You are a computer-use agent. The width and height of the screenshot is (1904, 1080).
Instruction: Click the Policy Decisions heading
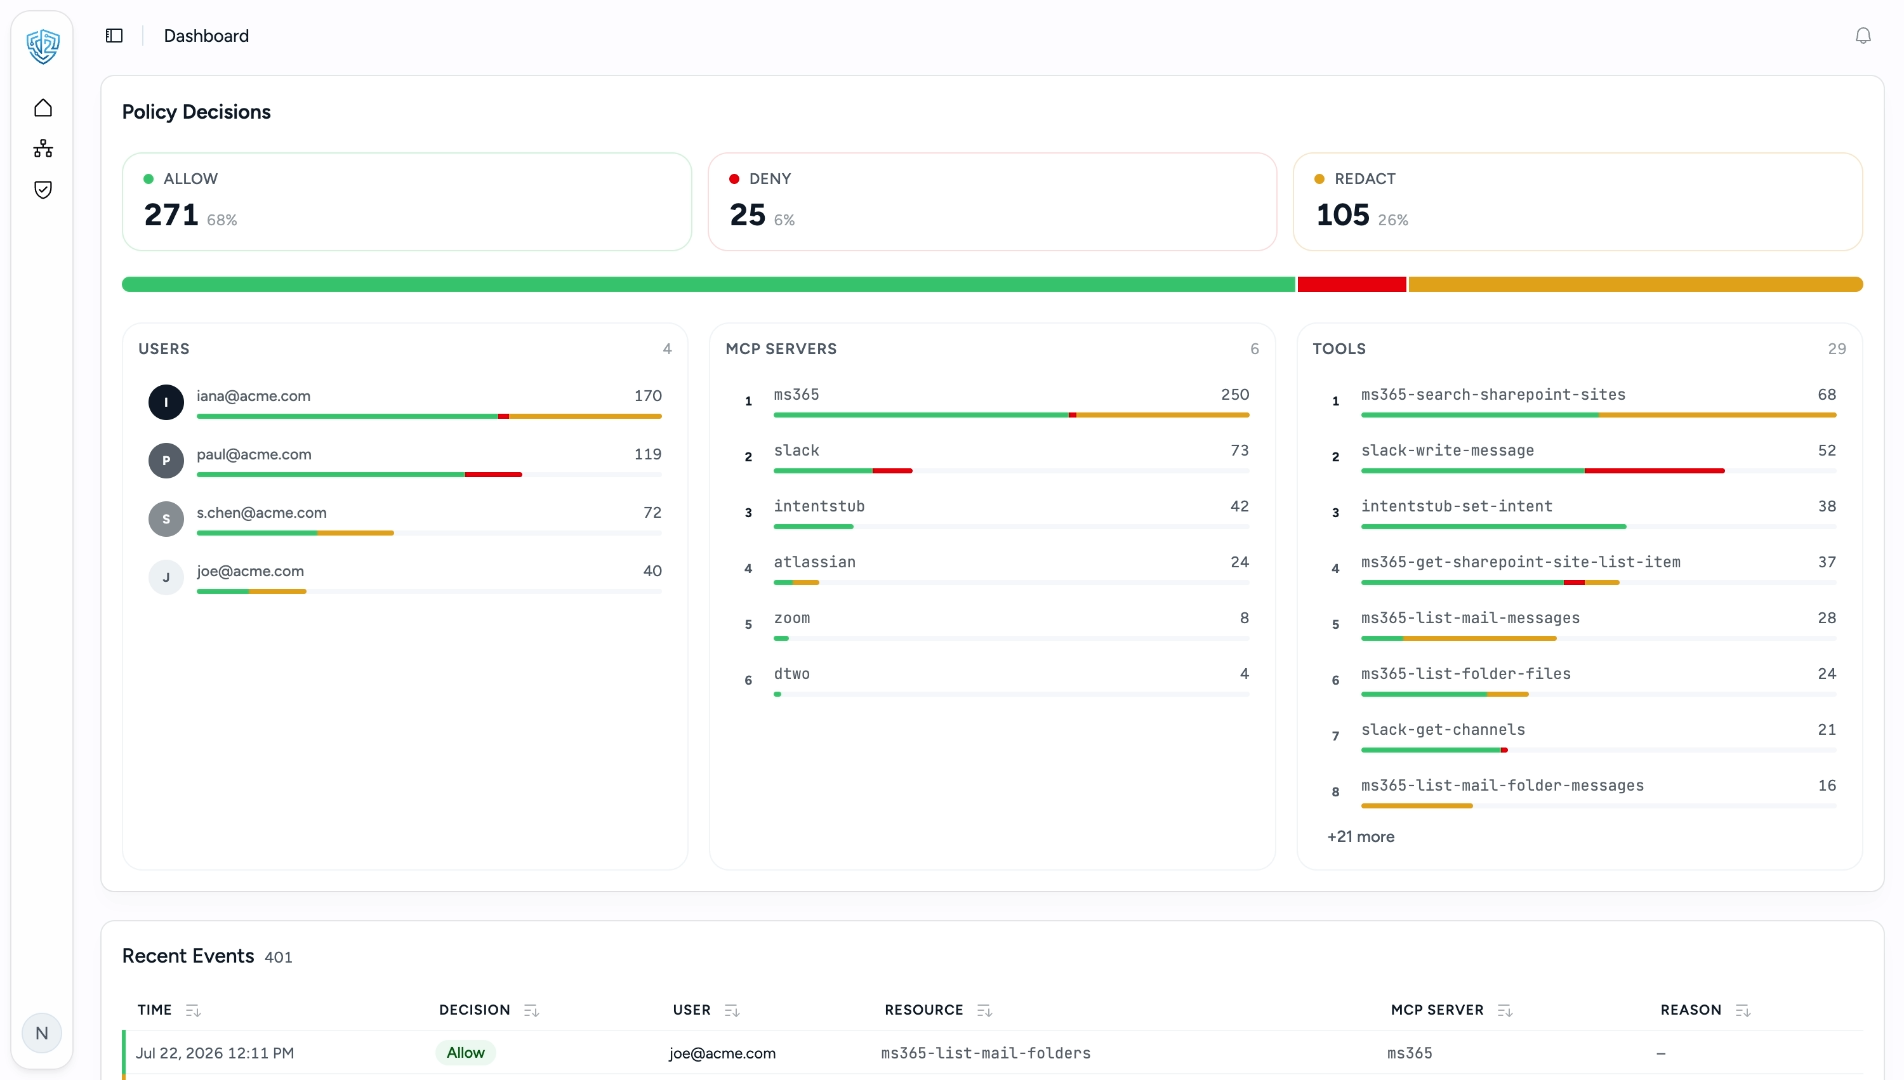[196, 112]
